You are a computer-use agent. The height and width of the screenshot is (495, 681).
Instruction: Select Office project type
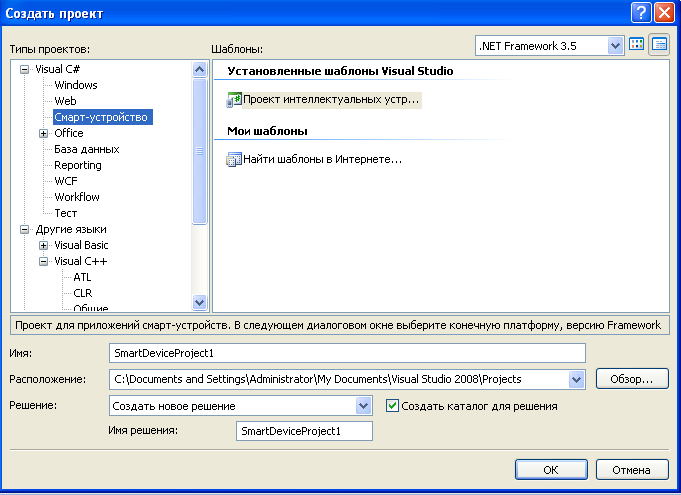point(69,133)
